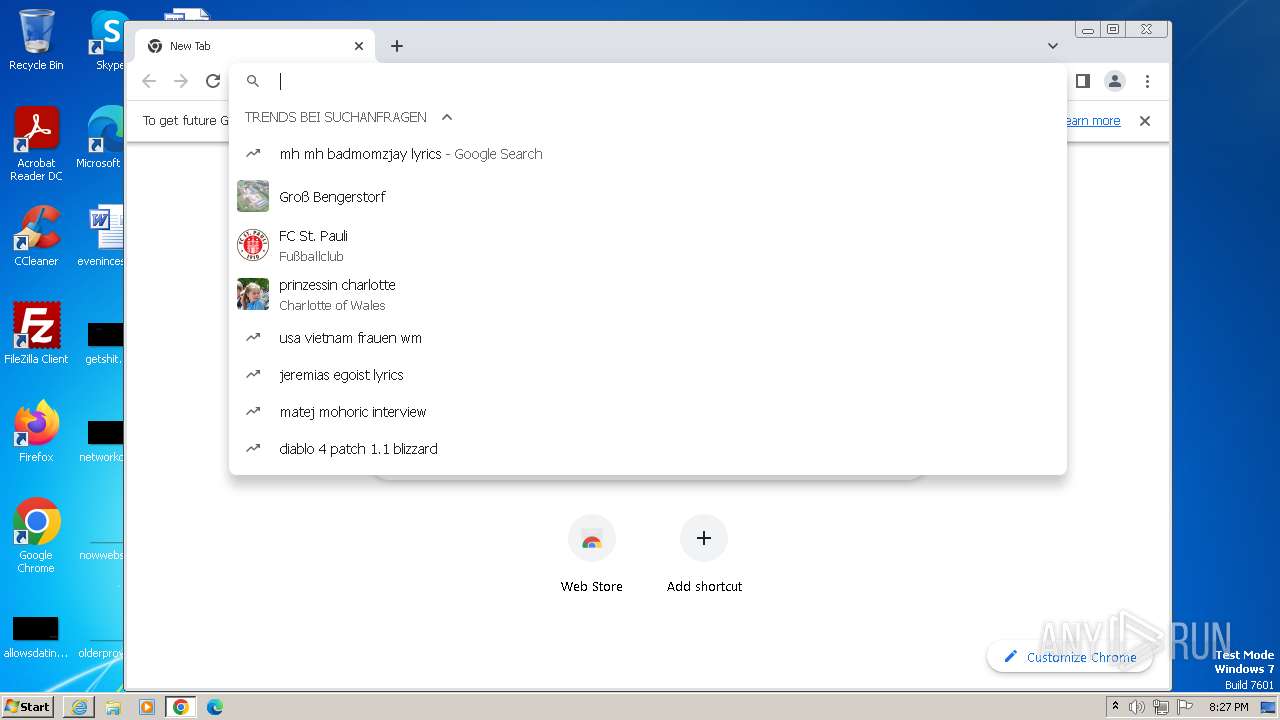Open the new tab plus button
The height and width of the screenshot is (720, 1280).
[397, 46]
